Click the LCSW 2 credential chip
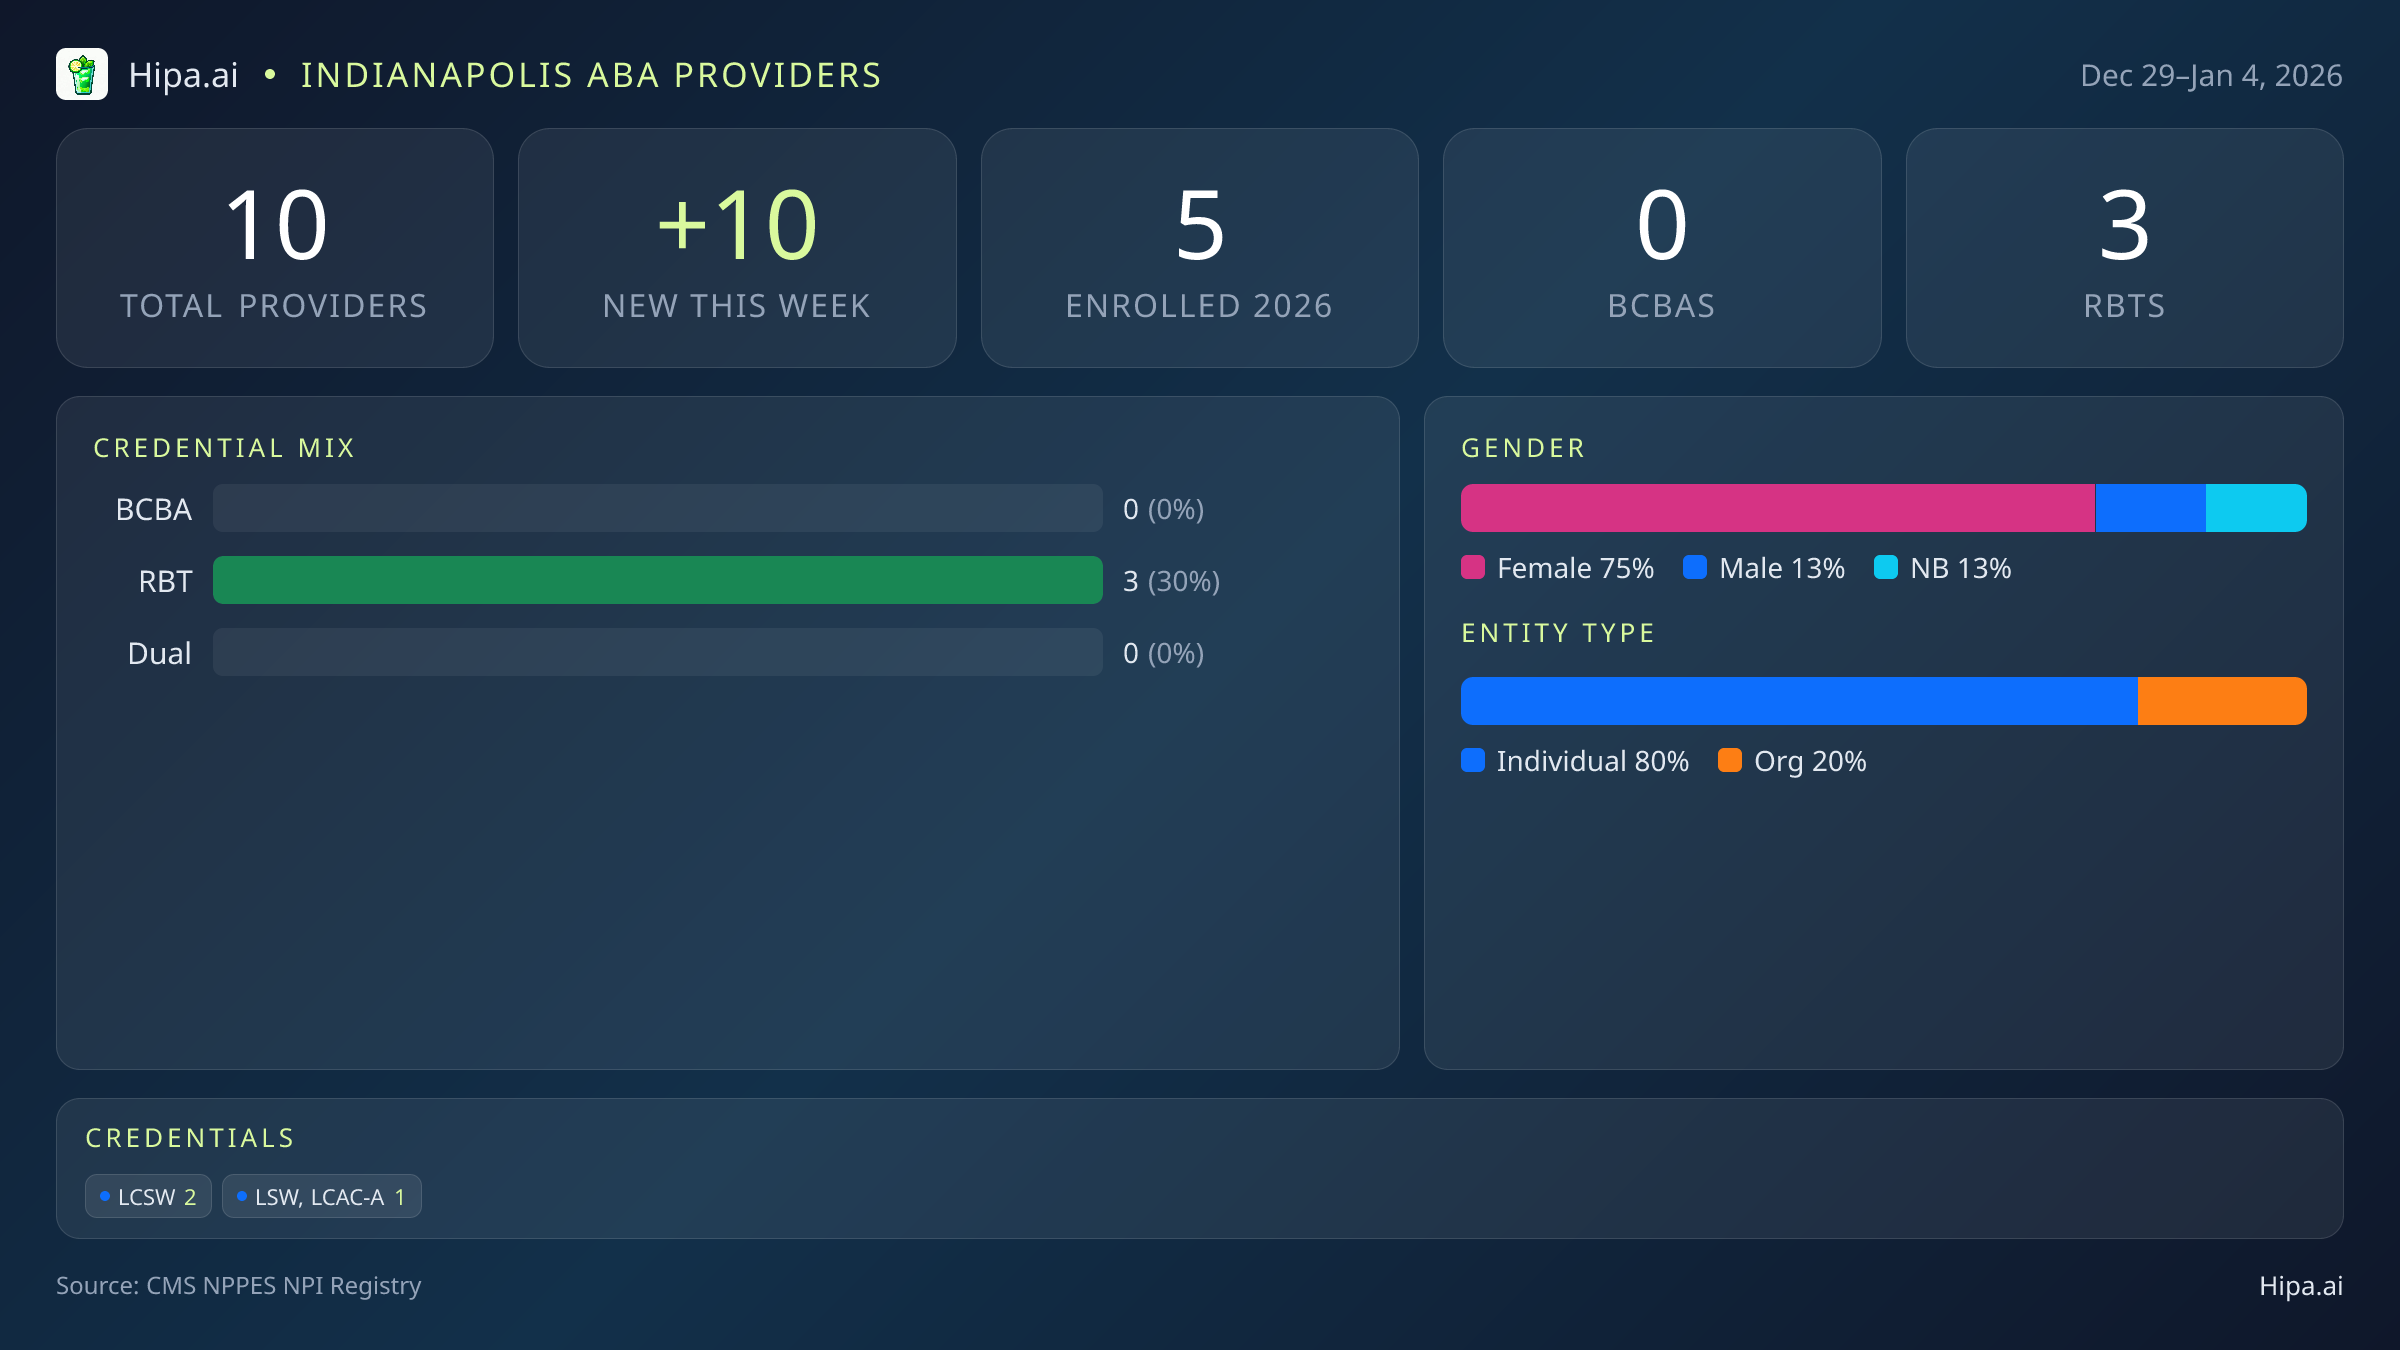The height and width of the screenshot is (1350, 2400). click(x=148, y=1195)
